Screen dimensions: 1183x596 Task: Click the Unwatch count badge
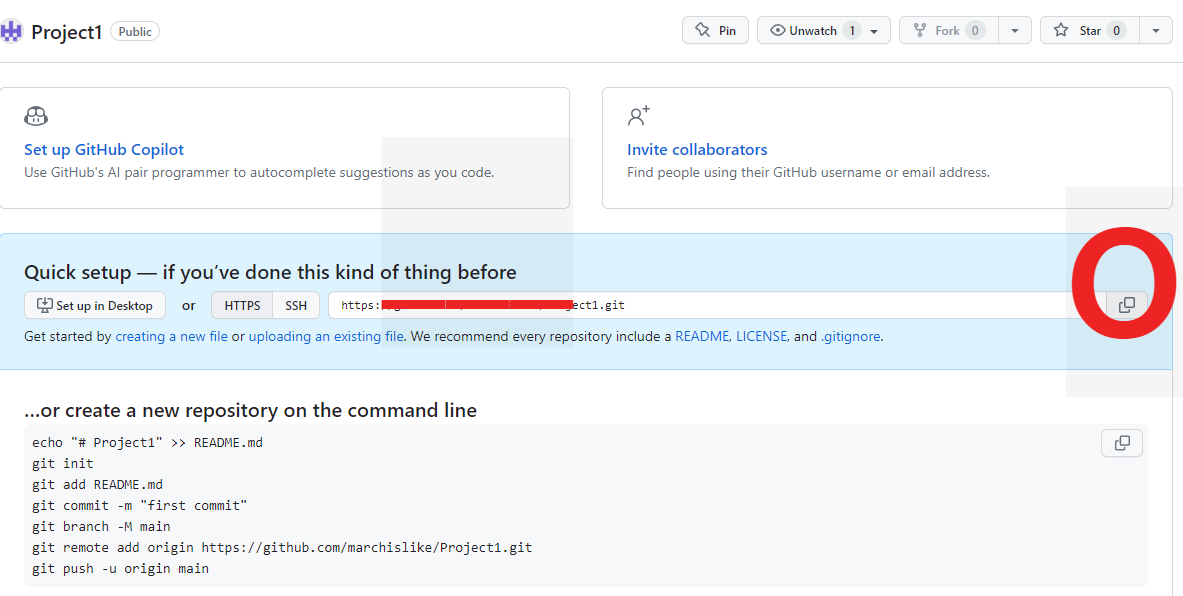tap(853, 31)
